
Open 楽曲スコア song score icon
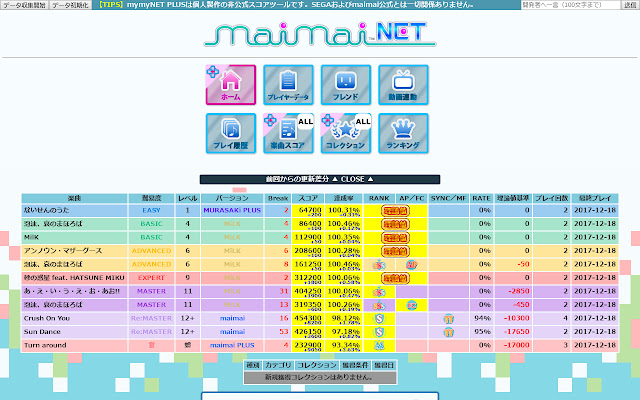[x=289, y=133]
